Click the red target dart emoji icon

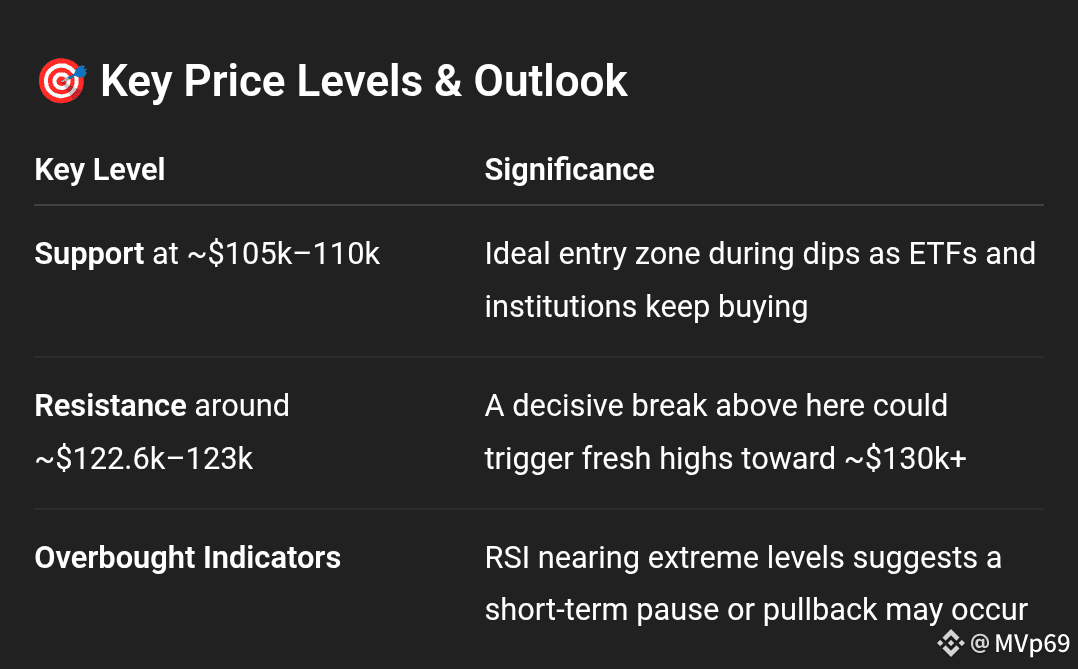coord(62,80)
